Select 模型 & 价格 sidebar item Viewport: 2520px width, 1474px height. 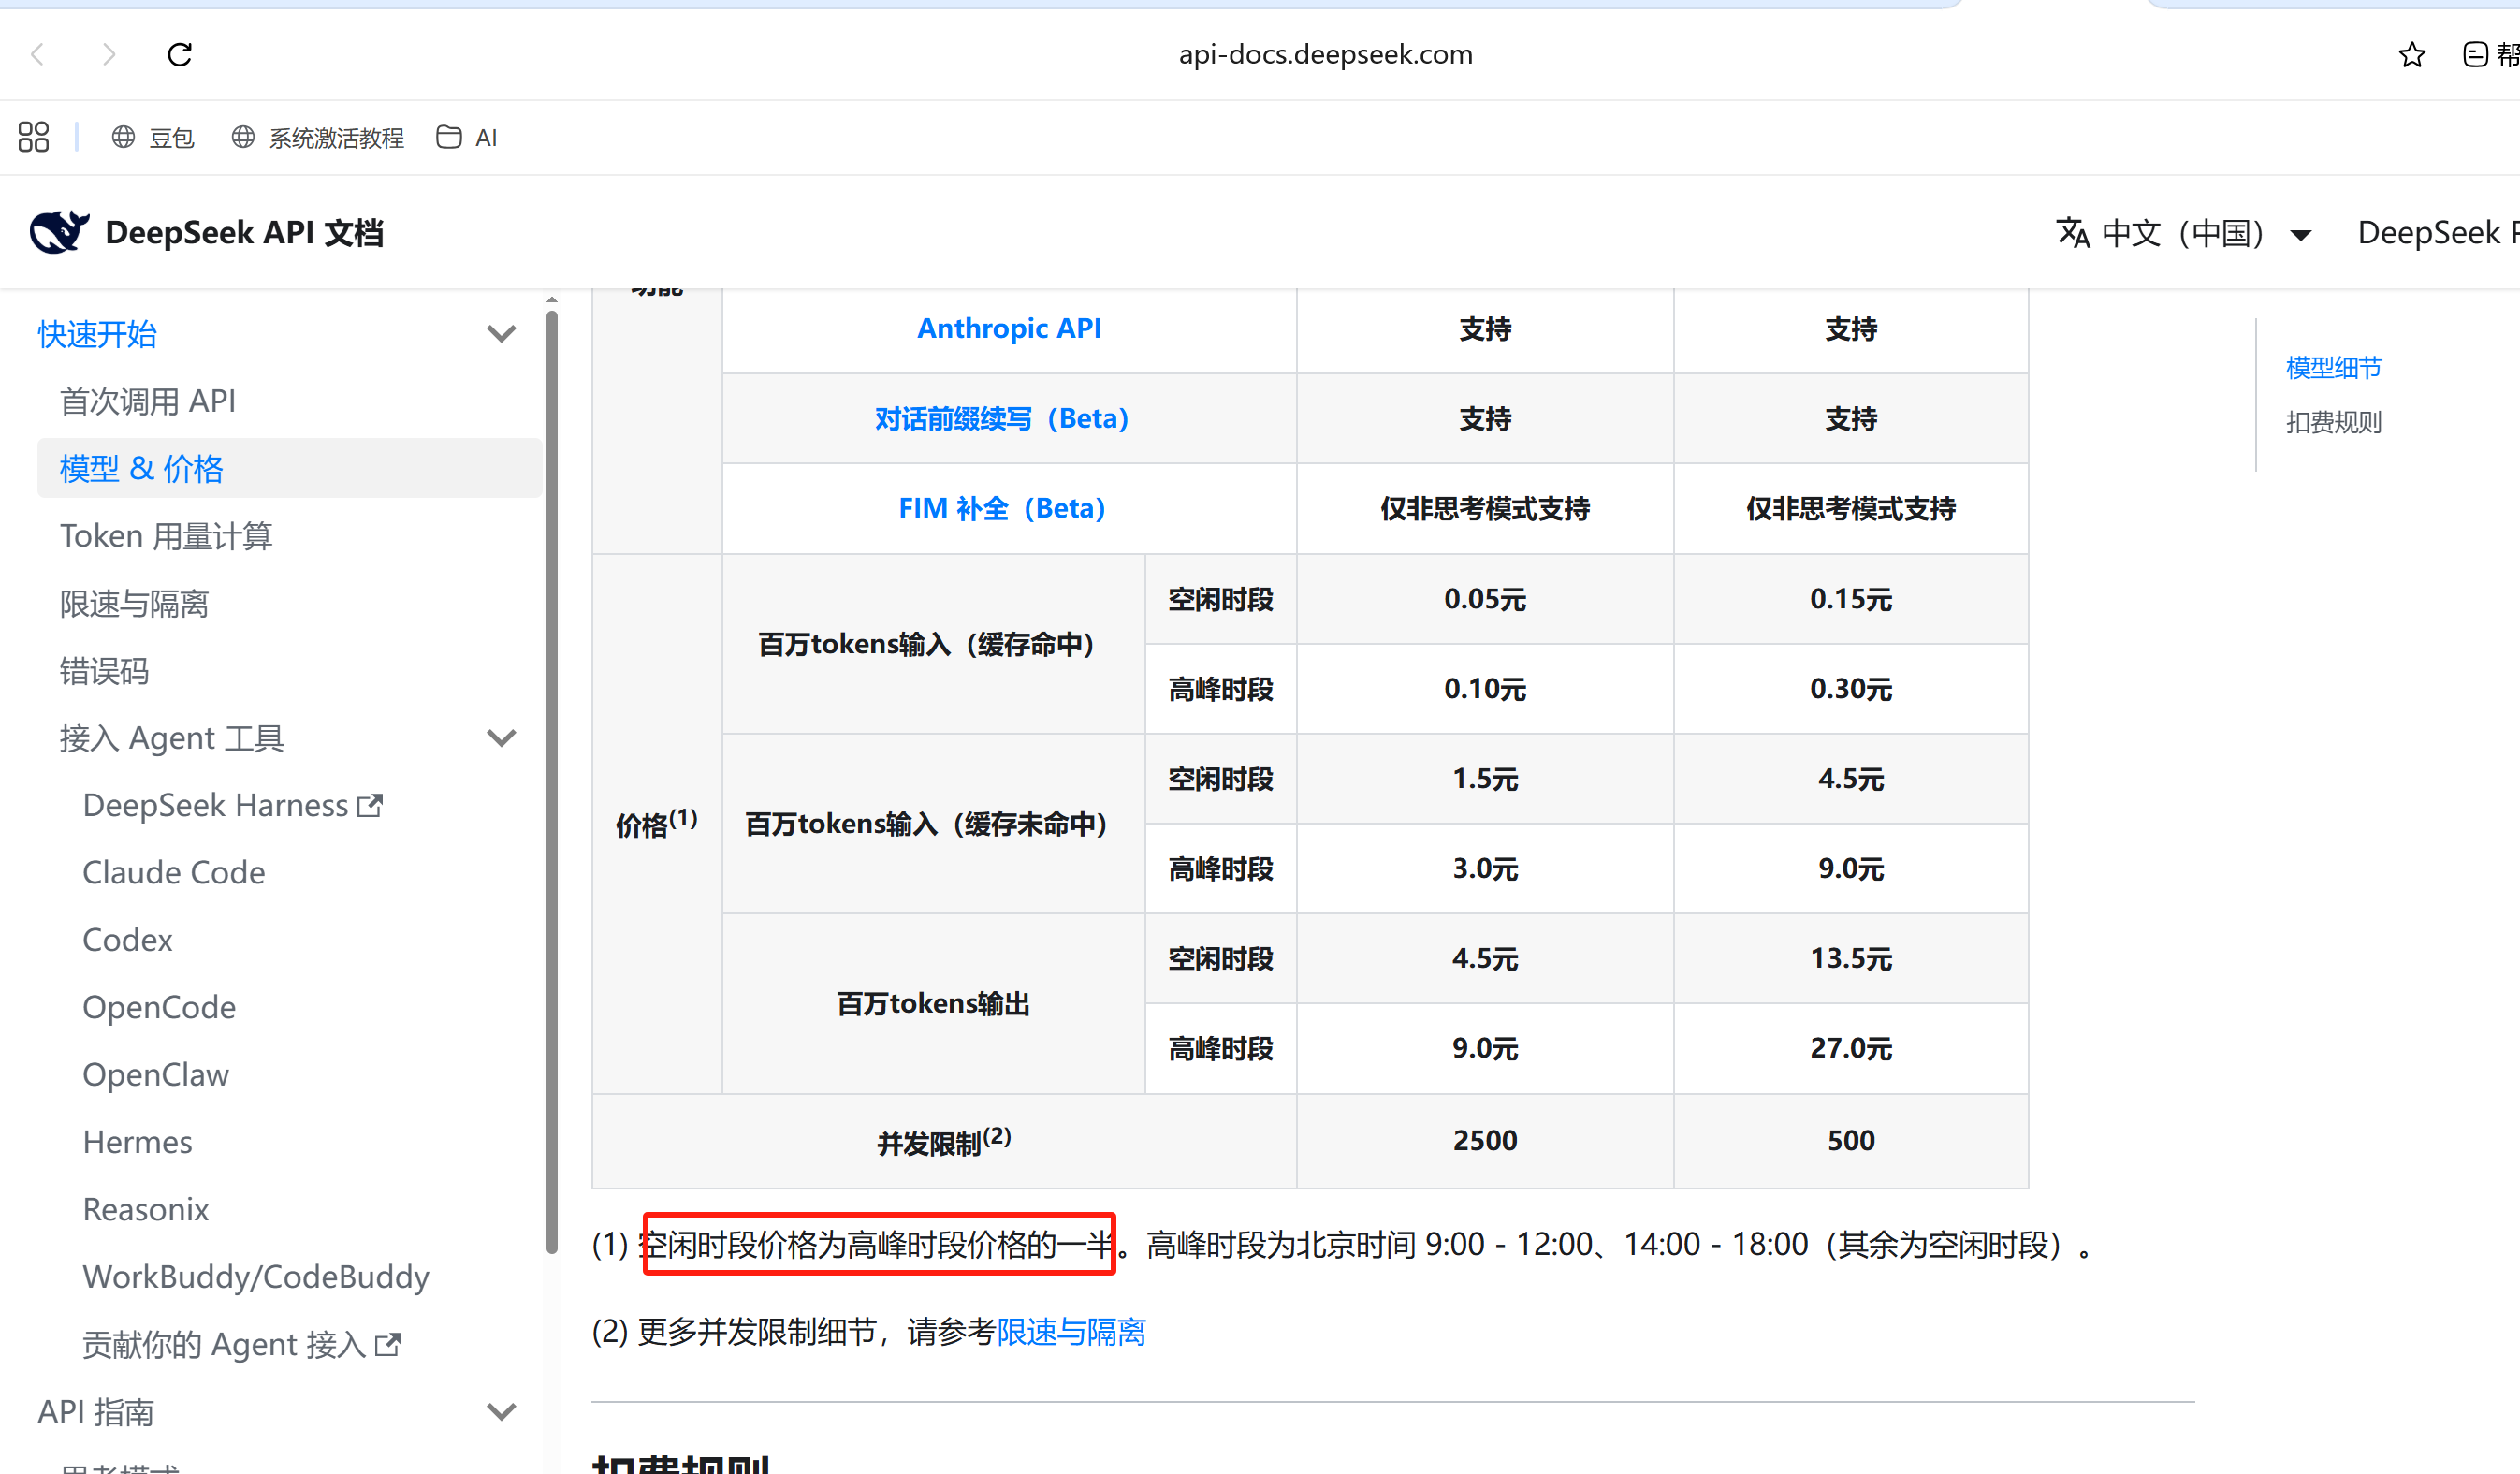tap(290, 468)
